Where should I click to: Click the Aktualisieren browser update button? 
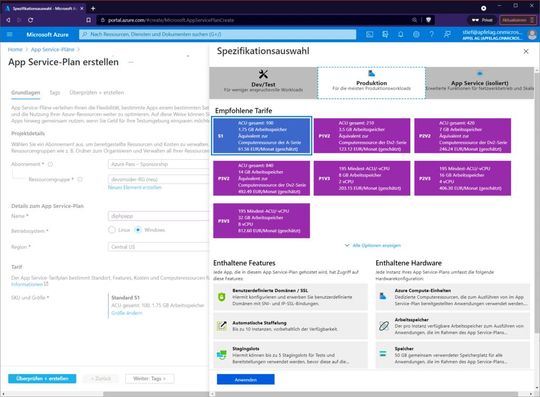click(518, 20)
